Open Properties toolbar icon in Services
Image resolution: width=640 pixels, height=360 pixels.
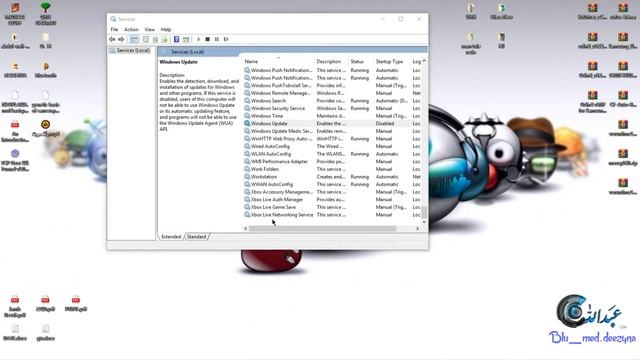[146, 39]
